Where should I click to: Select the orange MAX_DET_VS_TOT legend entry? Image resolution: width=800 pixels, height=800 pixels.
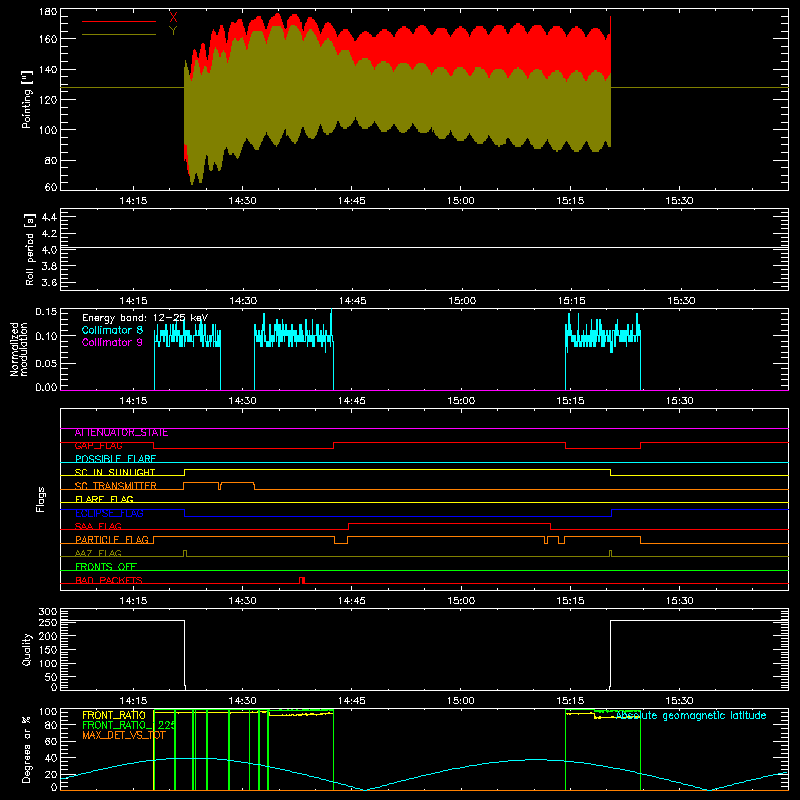pyautogui.click(x=124, y=736)
